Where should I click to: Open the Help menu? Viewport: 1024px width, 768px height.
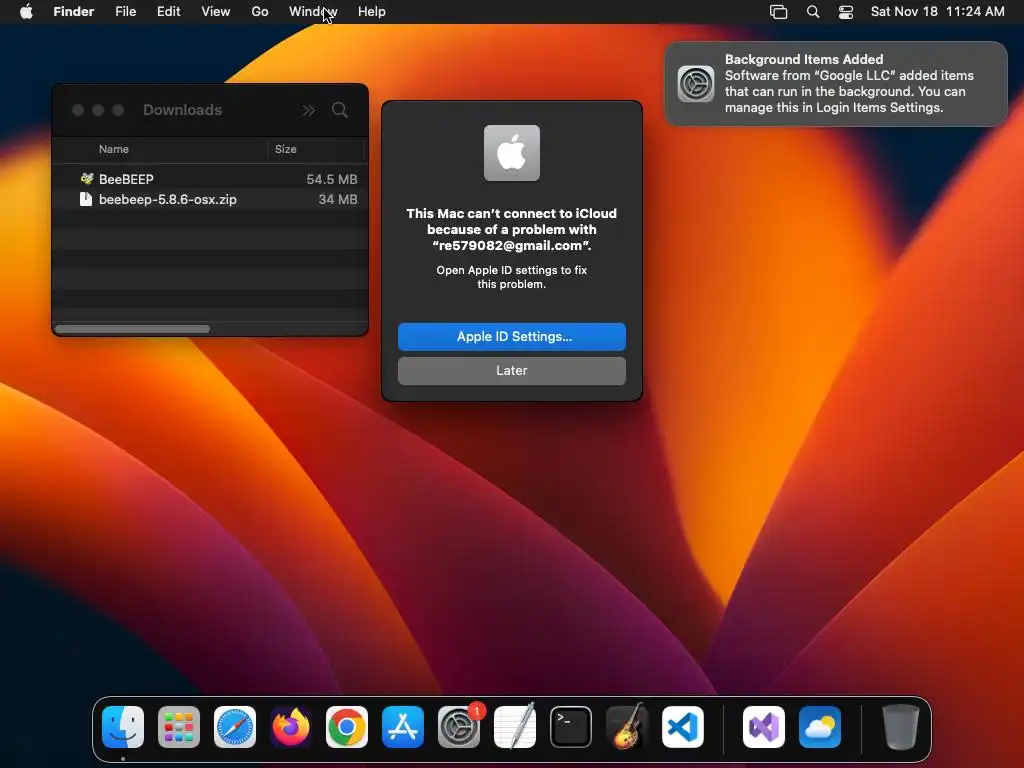(x=372, y=12)
